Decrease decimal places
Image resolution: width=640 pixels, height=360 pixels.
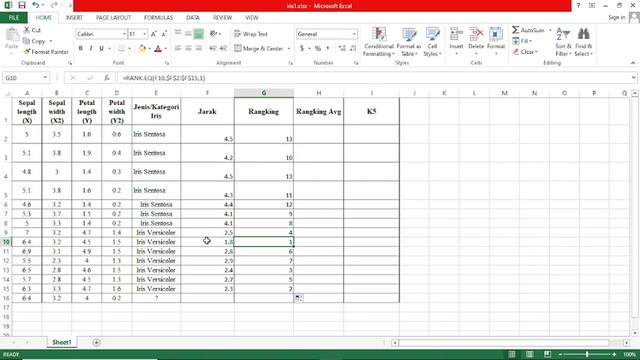point(353,49)
